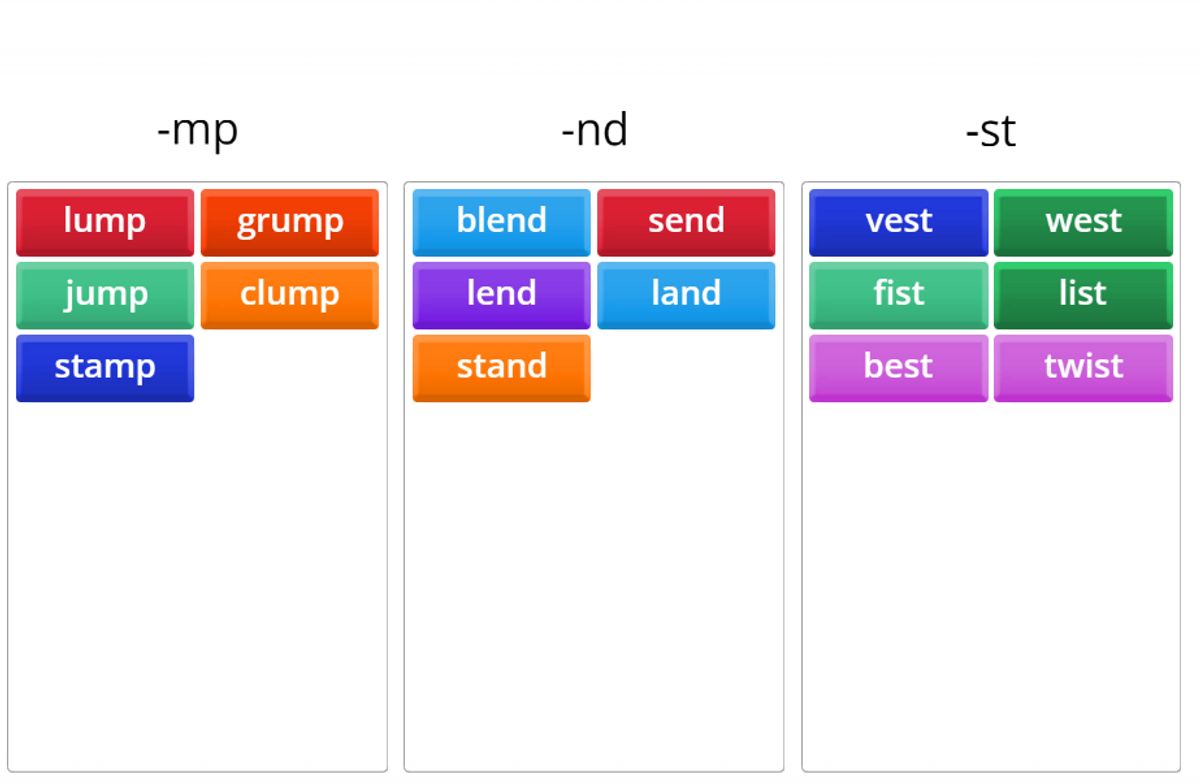Click the magenta 'twist' tile
1200x783 pixels.
coord(1083,368)
